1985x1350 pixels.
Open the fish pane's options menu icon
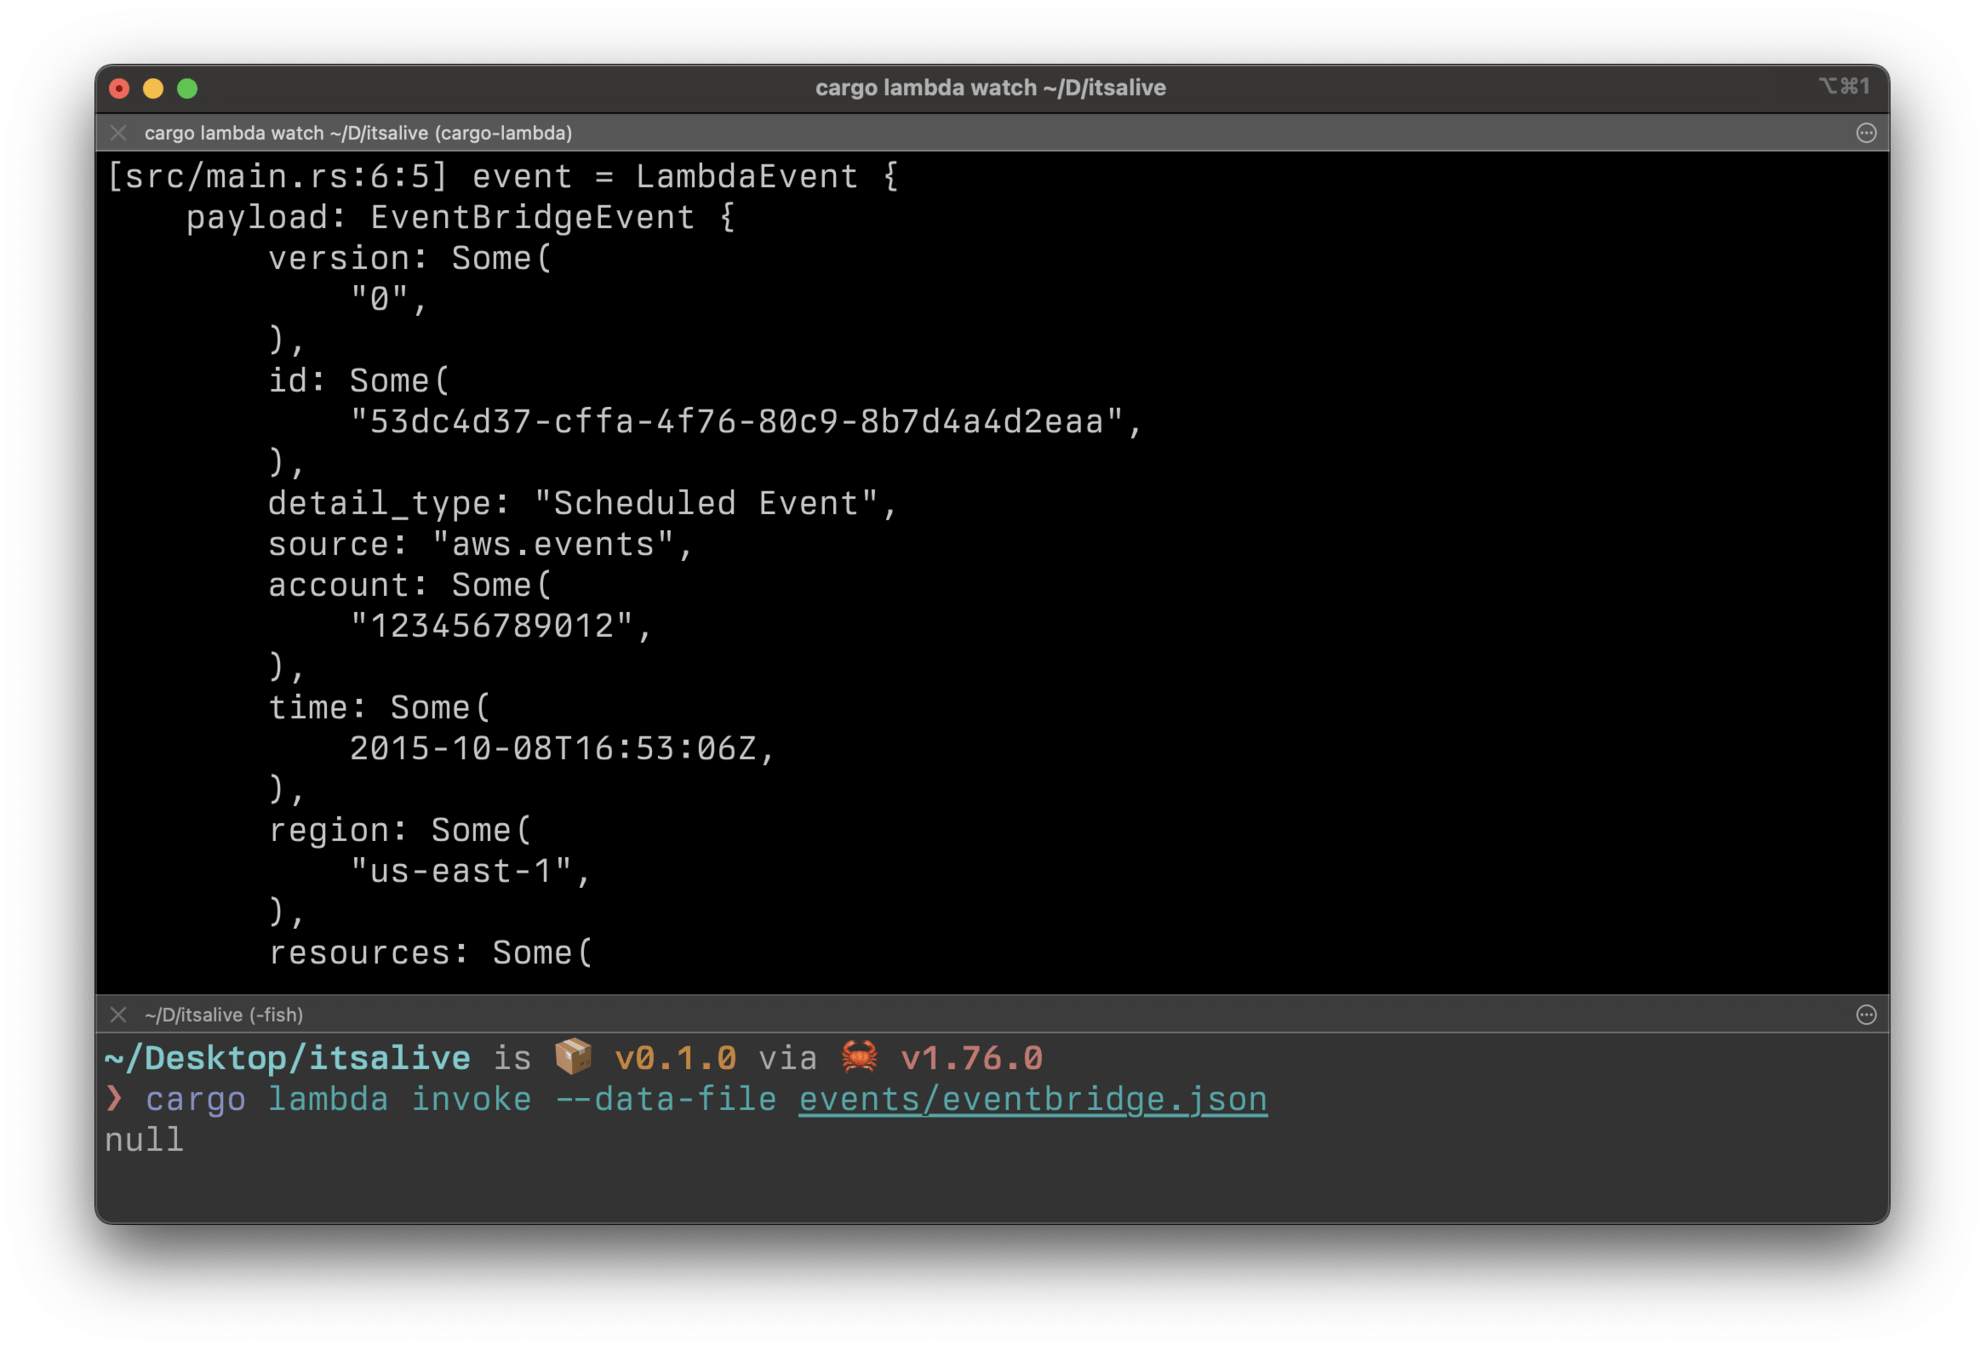tap(1865, 1015)
